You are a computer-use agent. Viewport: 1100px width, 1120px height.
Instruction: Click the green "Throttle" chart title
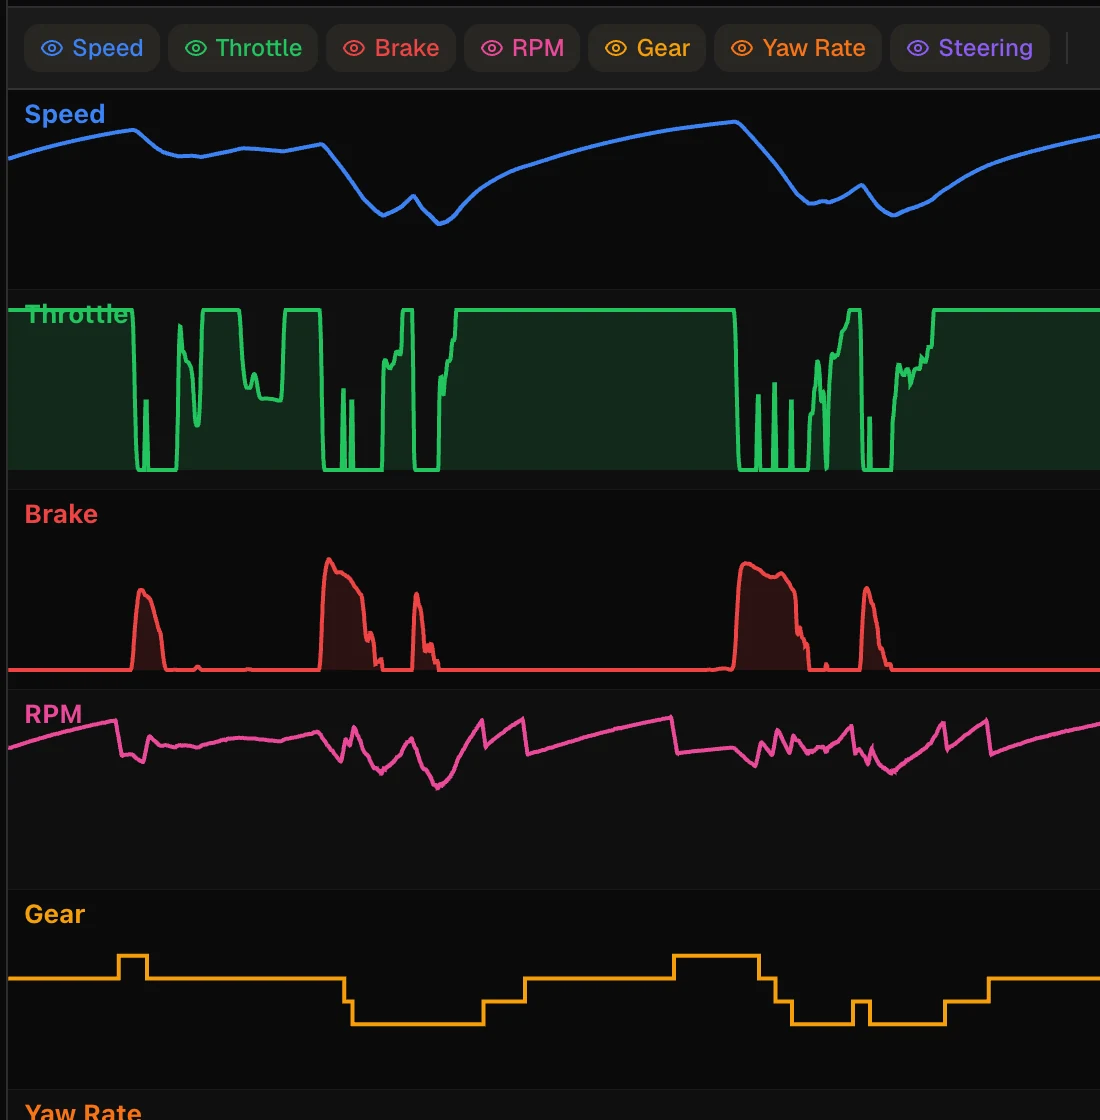pyautogui.click(x=76, y=314)
